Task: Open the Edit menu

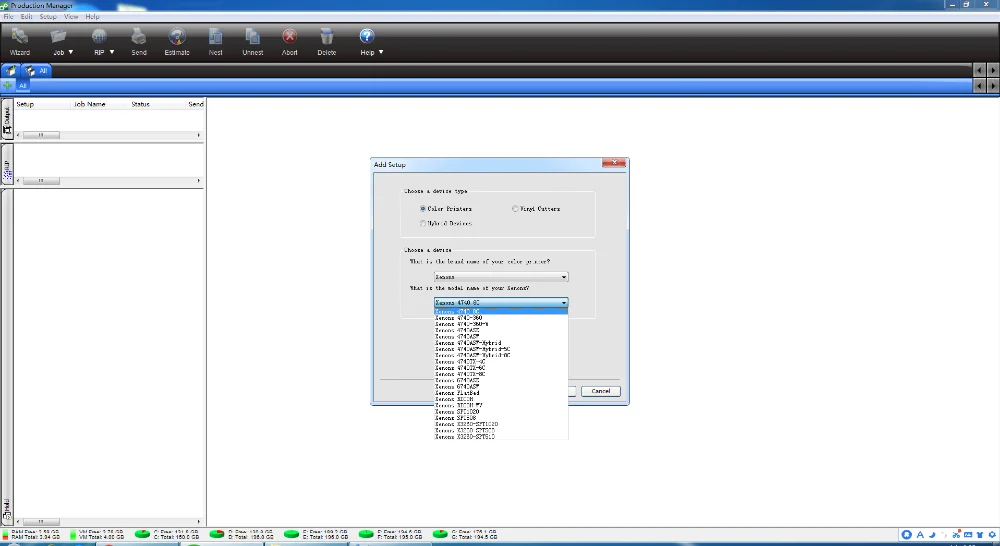Action: pos(26,17)
